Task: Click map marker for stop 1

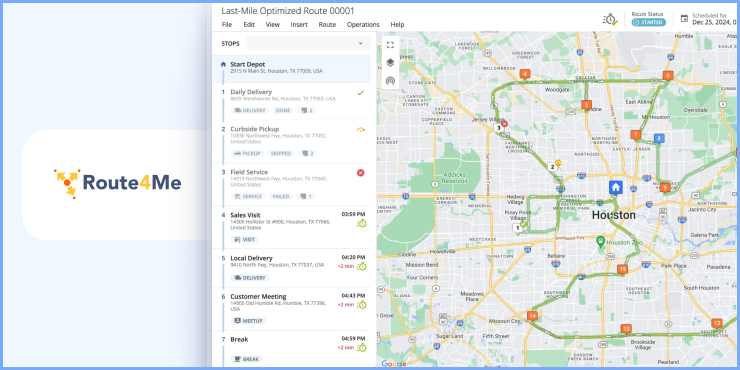Action: [x=517, y=228]
